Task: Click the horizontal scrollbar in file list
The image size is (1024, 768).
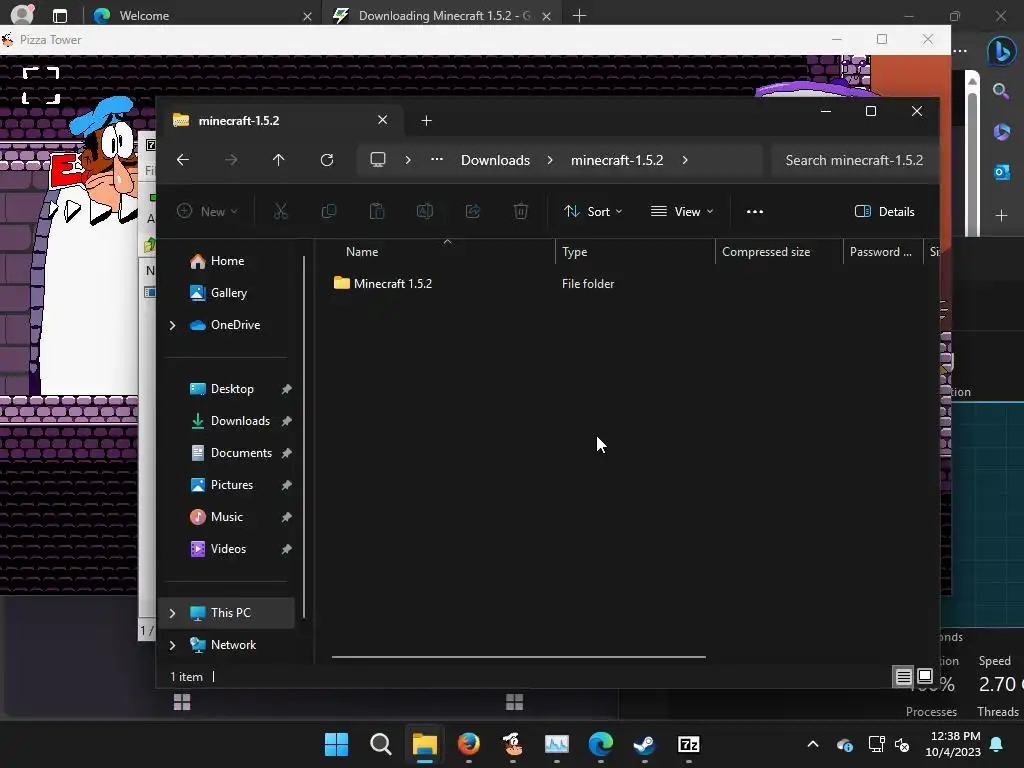Action: pyautogui.click(x=519, y=657)
